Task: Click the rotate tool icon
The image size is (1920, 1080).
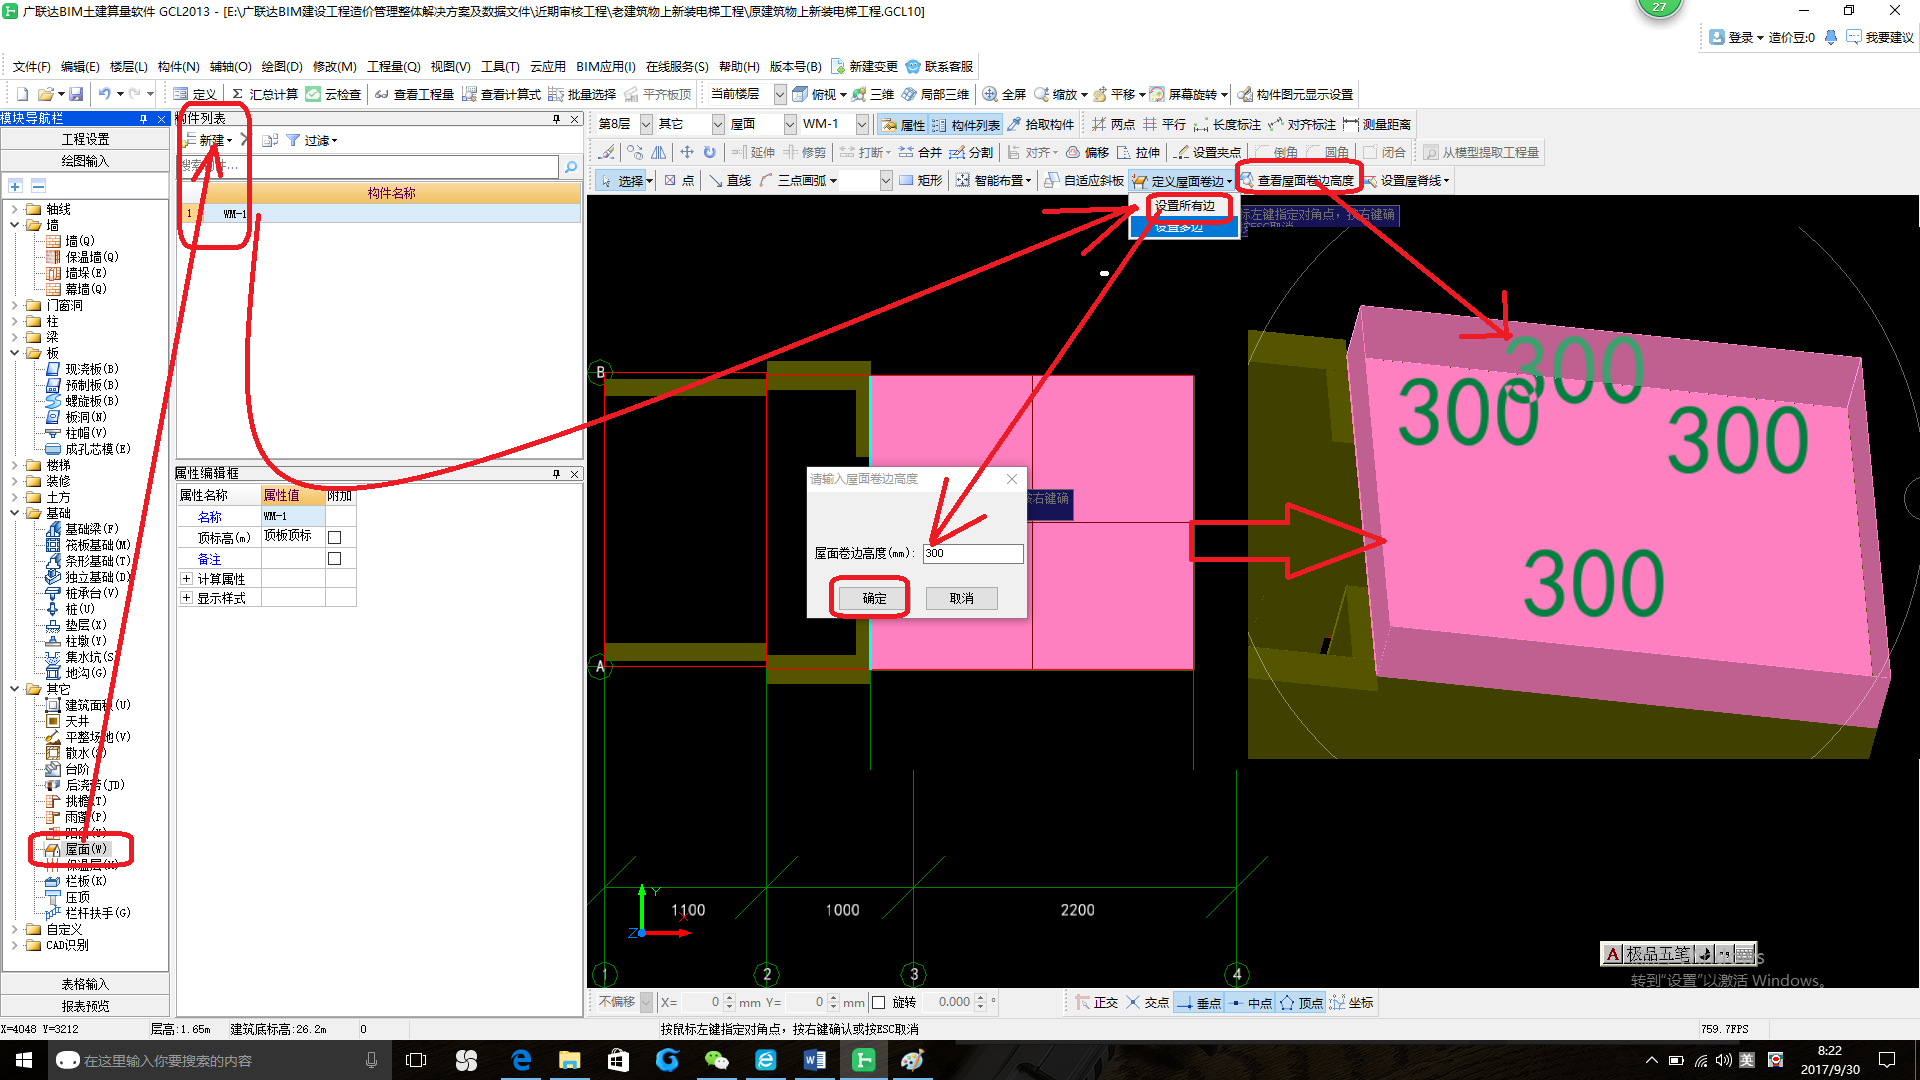Action: pos(709,152)
